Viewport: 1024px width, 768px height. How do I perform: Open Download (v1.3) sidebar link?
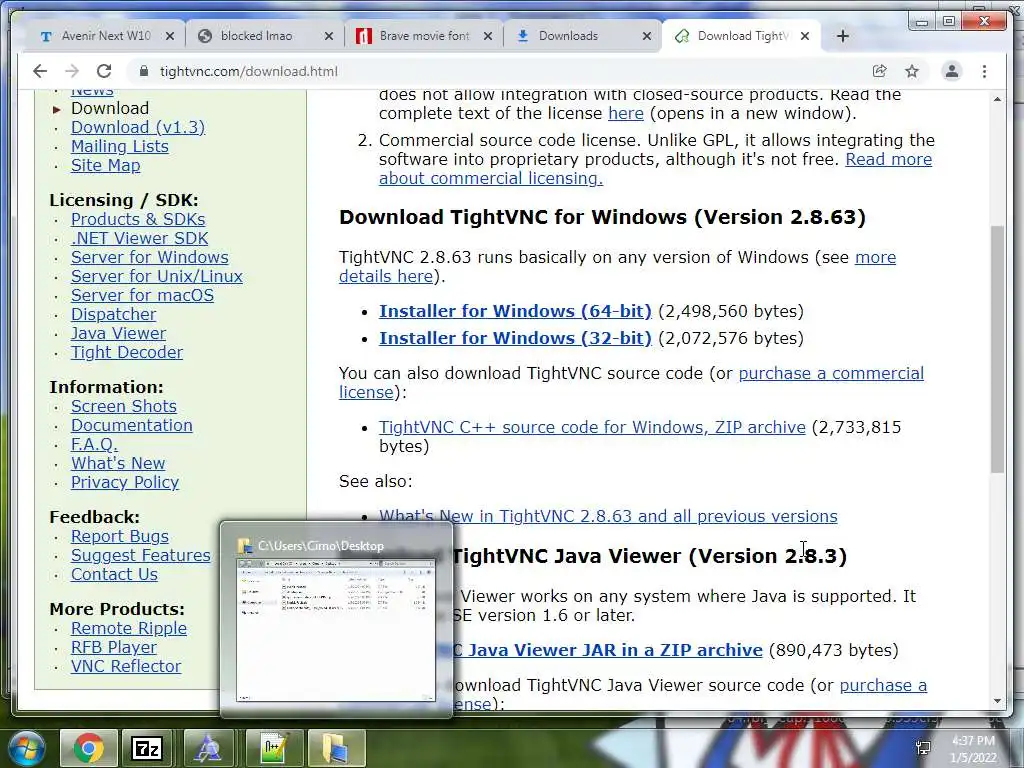138,127
